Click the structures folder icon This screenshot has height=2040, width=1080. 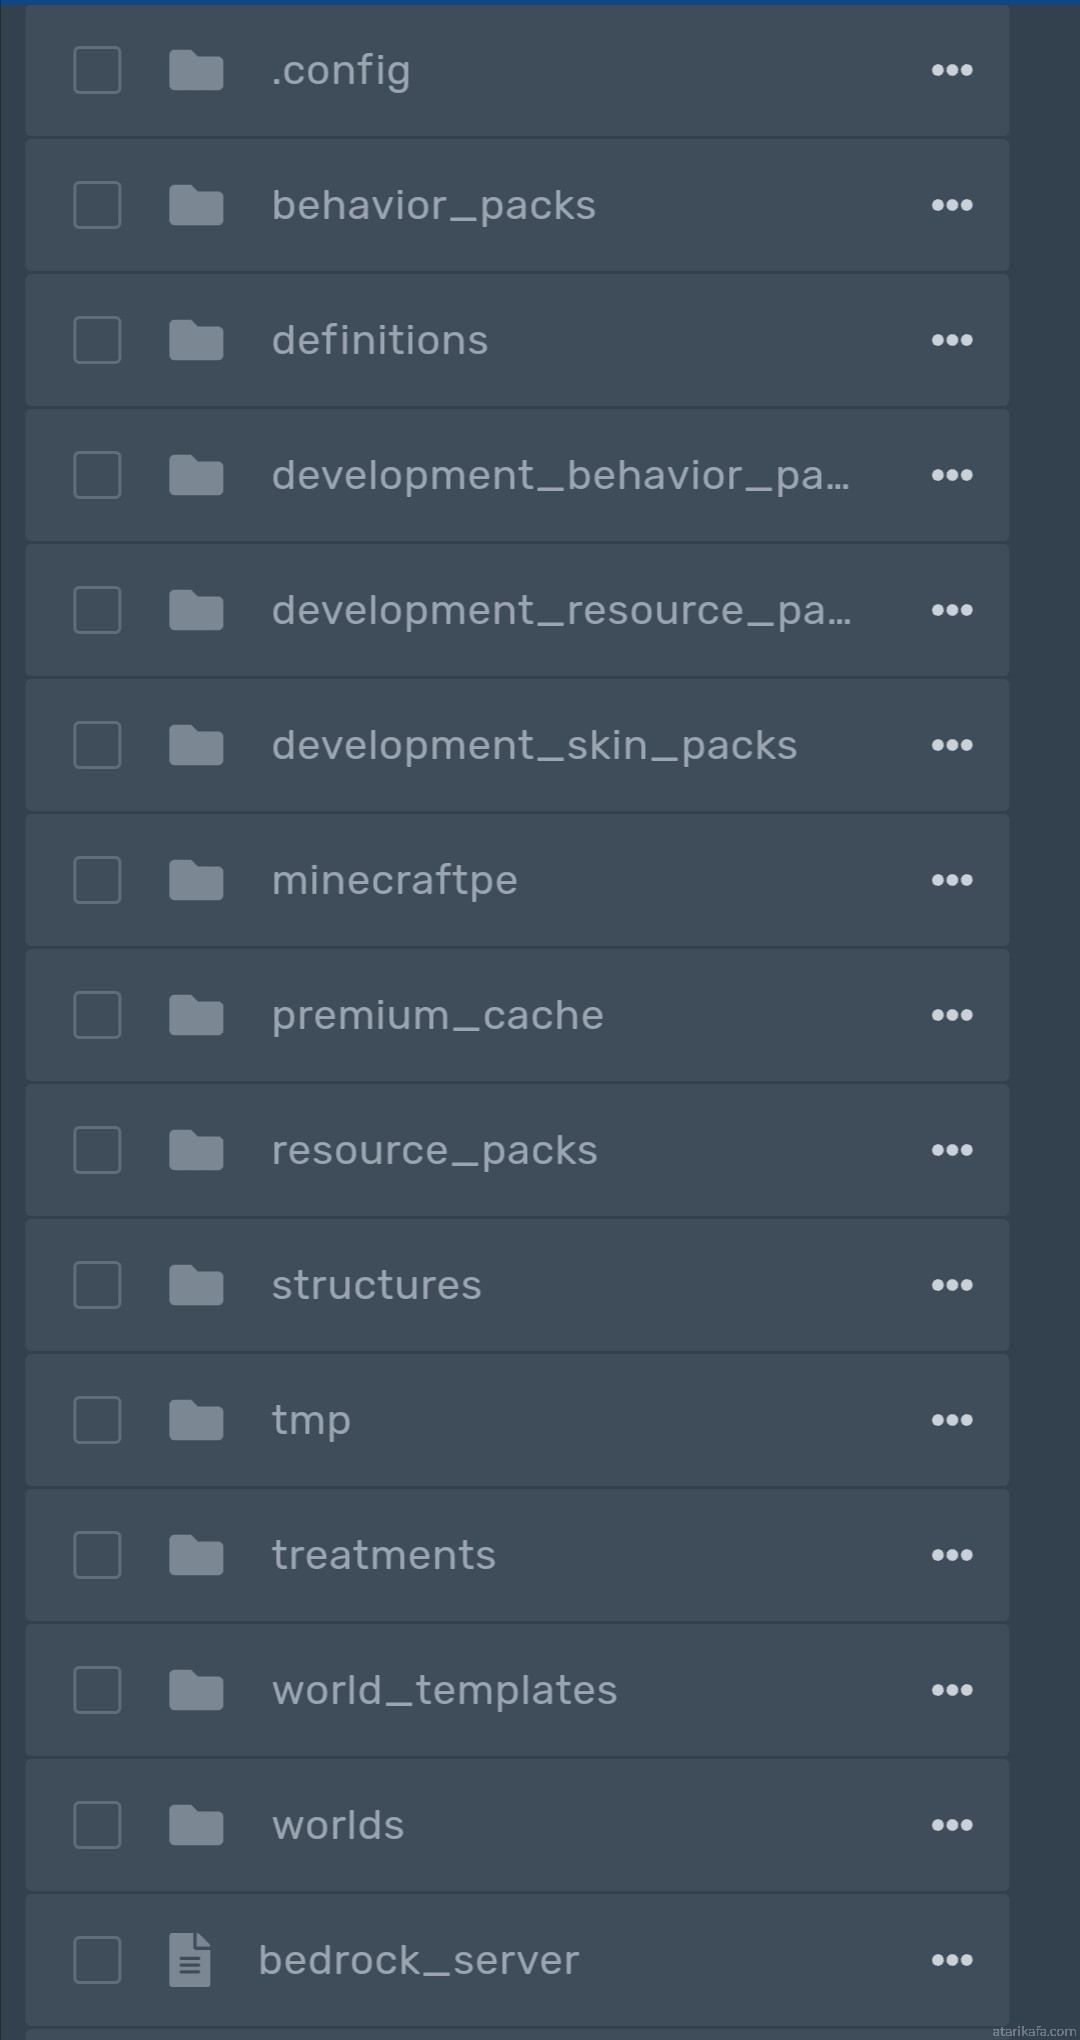coord(196,1285)
